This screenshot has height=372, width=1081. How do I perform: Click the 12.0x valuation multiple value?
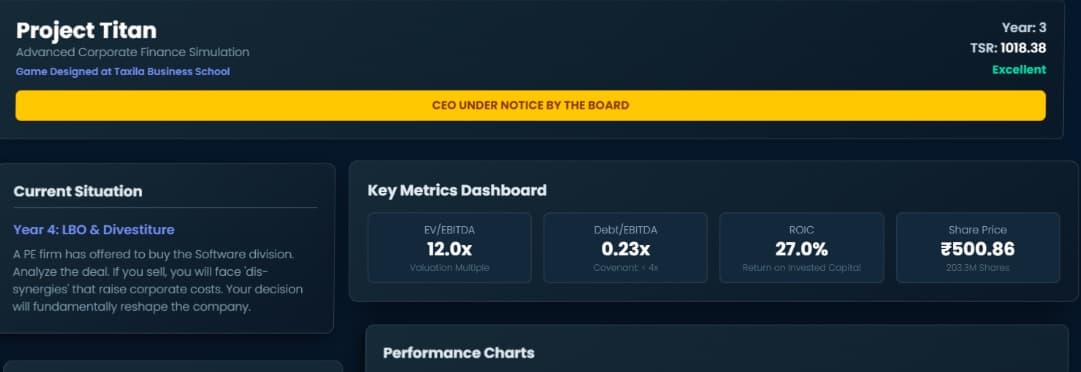(449, 249)
